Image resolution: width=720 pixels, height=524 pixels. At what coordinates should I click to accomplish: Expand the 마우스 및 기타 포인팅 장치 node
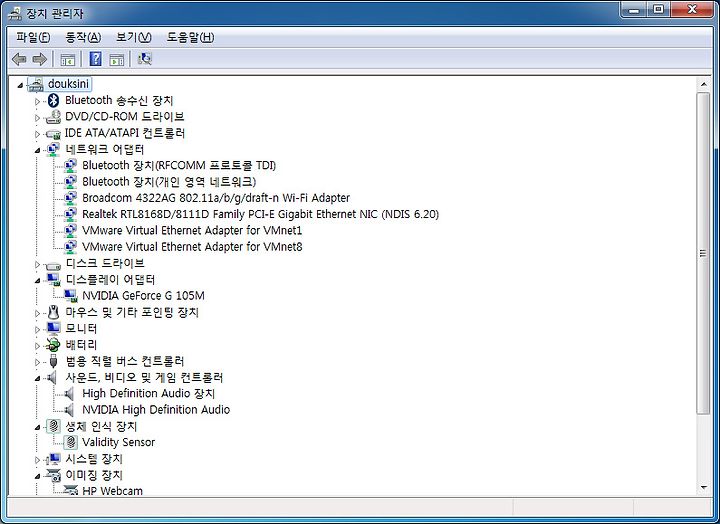pyautogui.click(x=38, y=313)
